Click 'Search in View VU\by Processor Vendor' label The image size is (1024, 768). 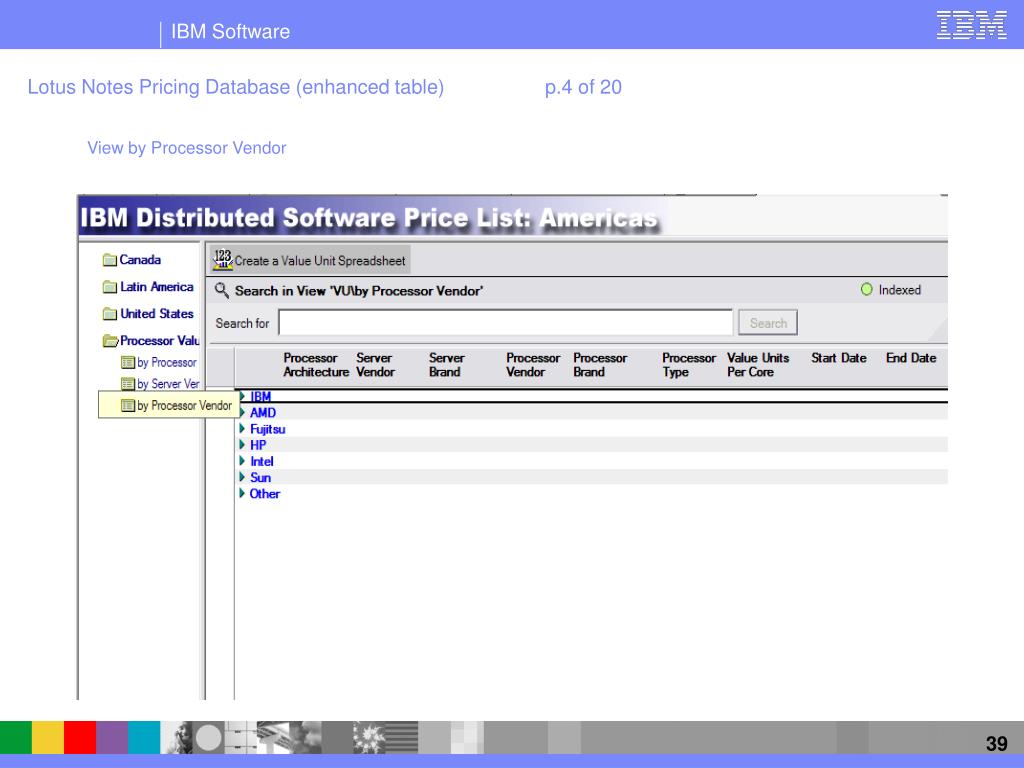tap(359, 291)
